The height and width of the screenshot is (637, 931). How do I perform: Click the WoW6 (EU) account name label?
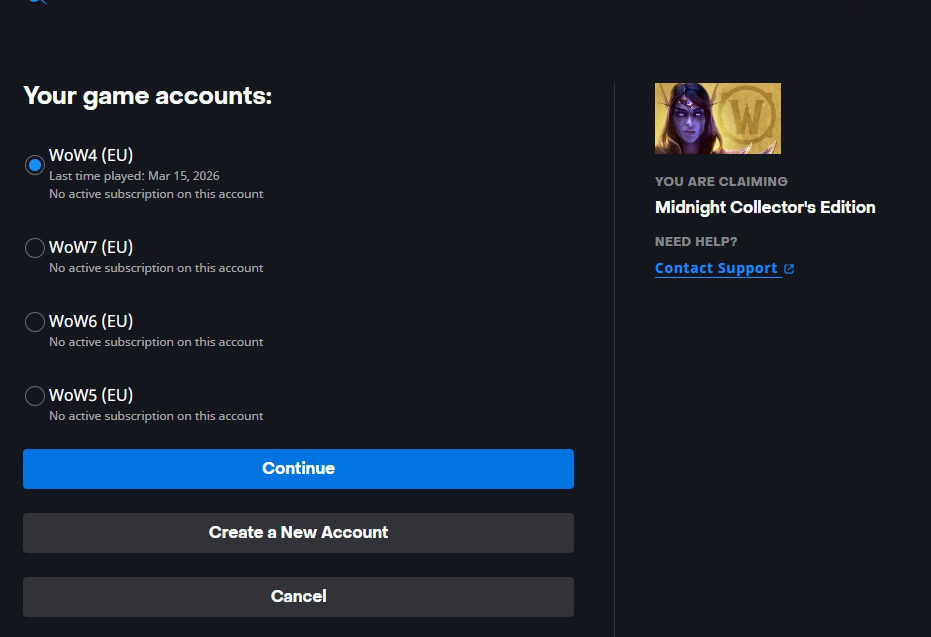tap(91, 321)
